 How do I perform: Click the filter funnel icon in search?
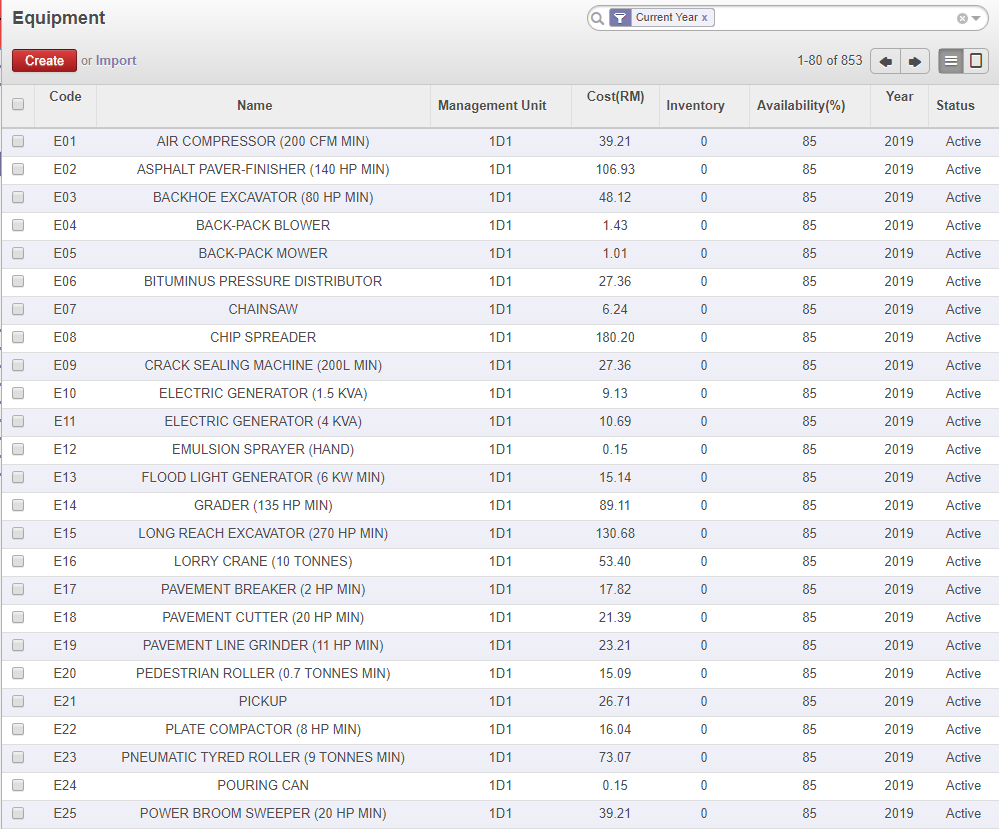620,18
